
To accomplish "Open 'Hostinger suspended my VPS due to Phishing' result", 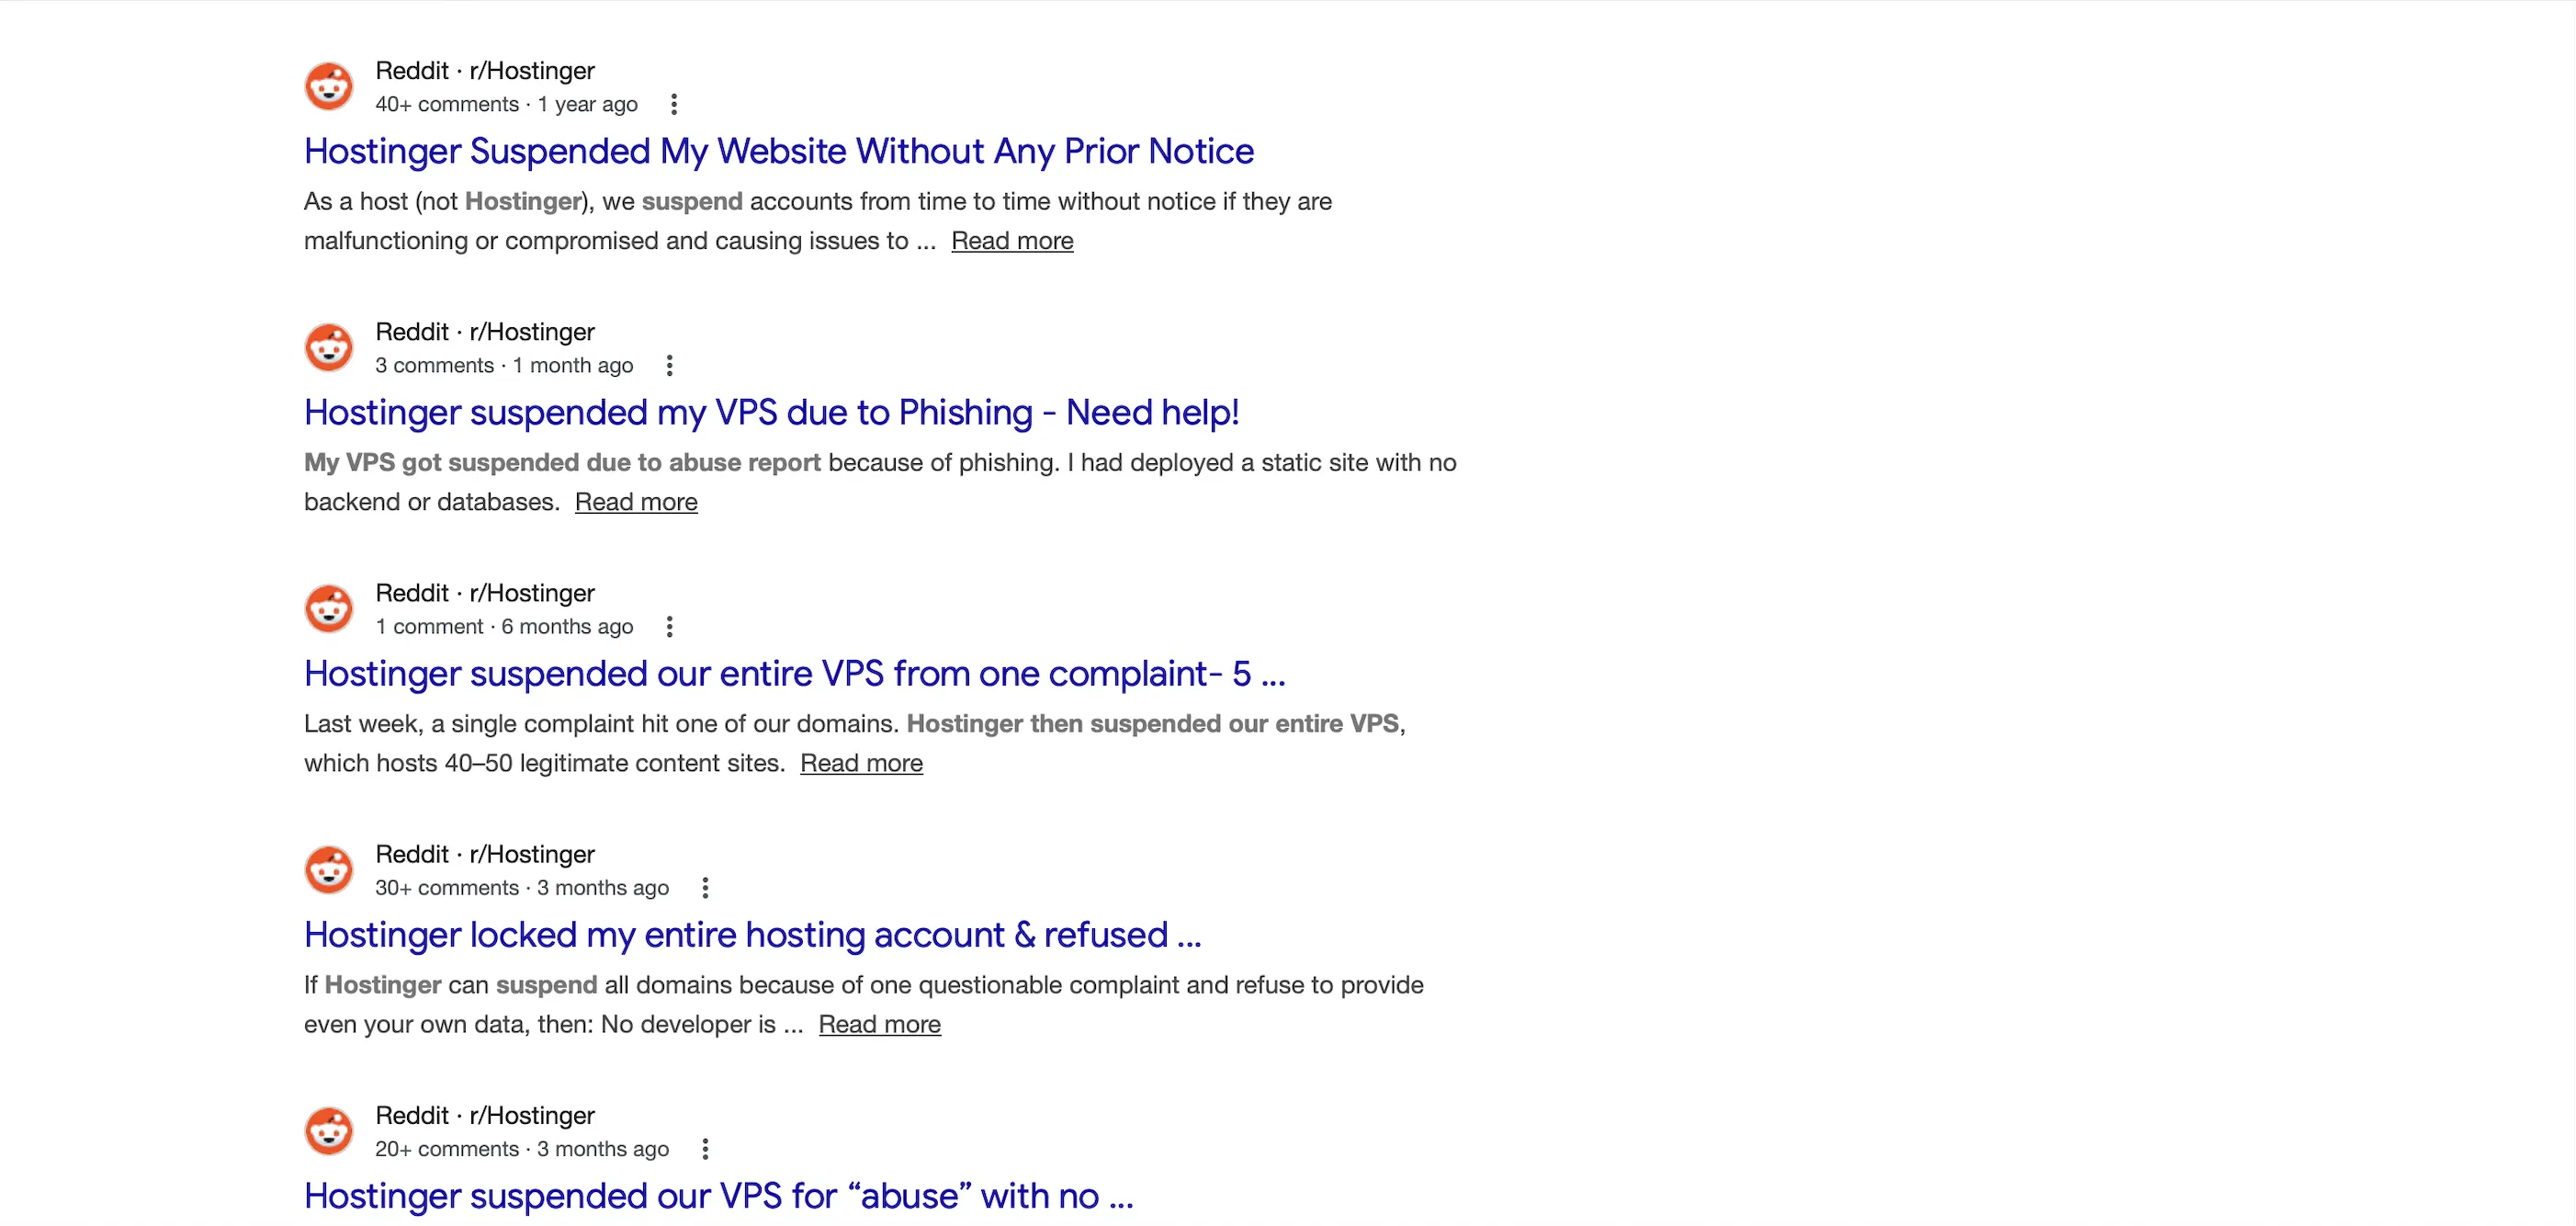I will point(771,412).
